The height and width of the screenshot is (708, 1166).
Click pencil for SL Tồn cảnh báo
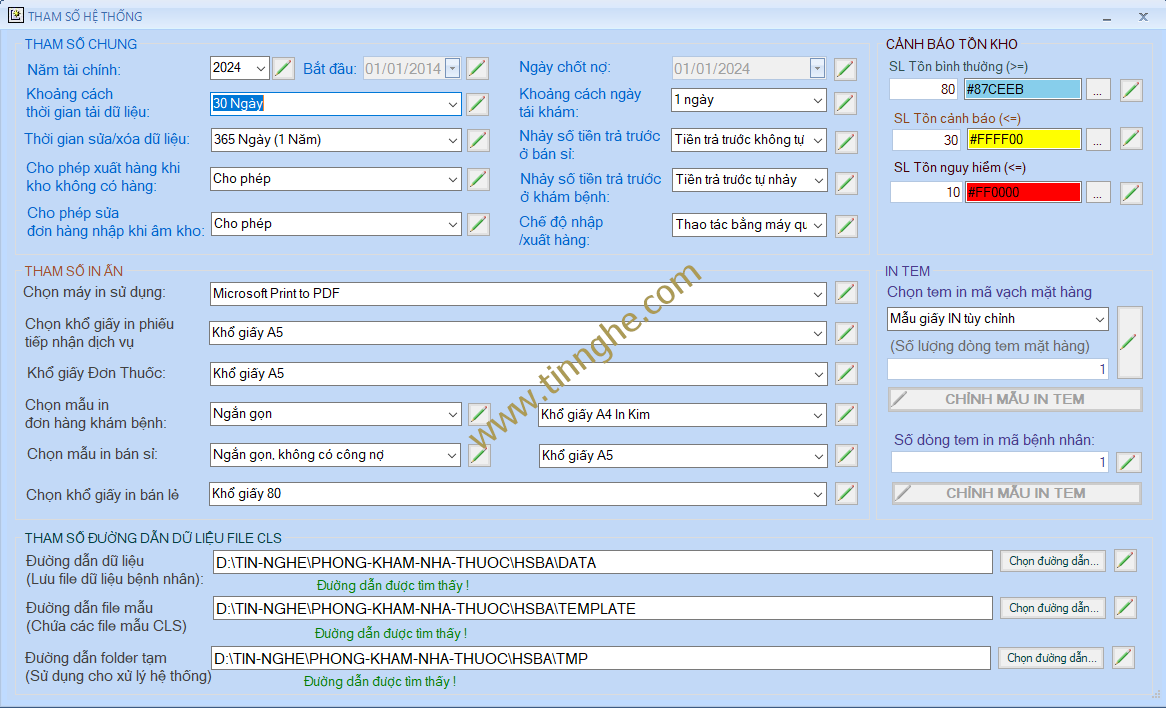(1131, 138)
